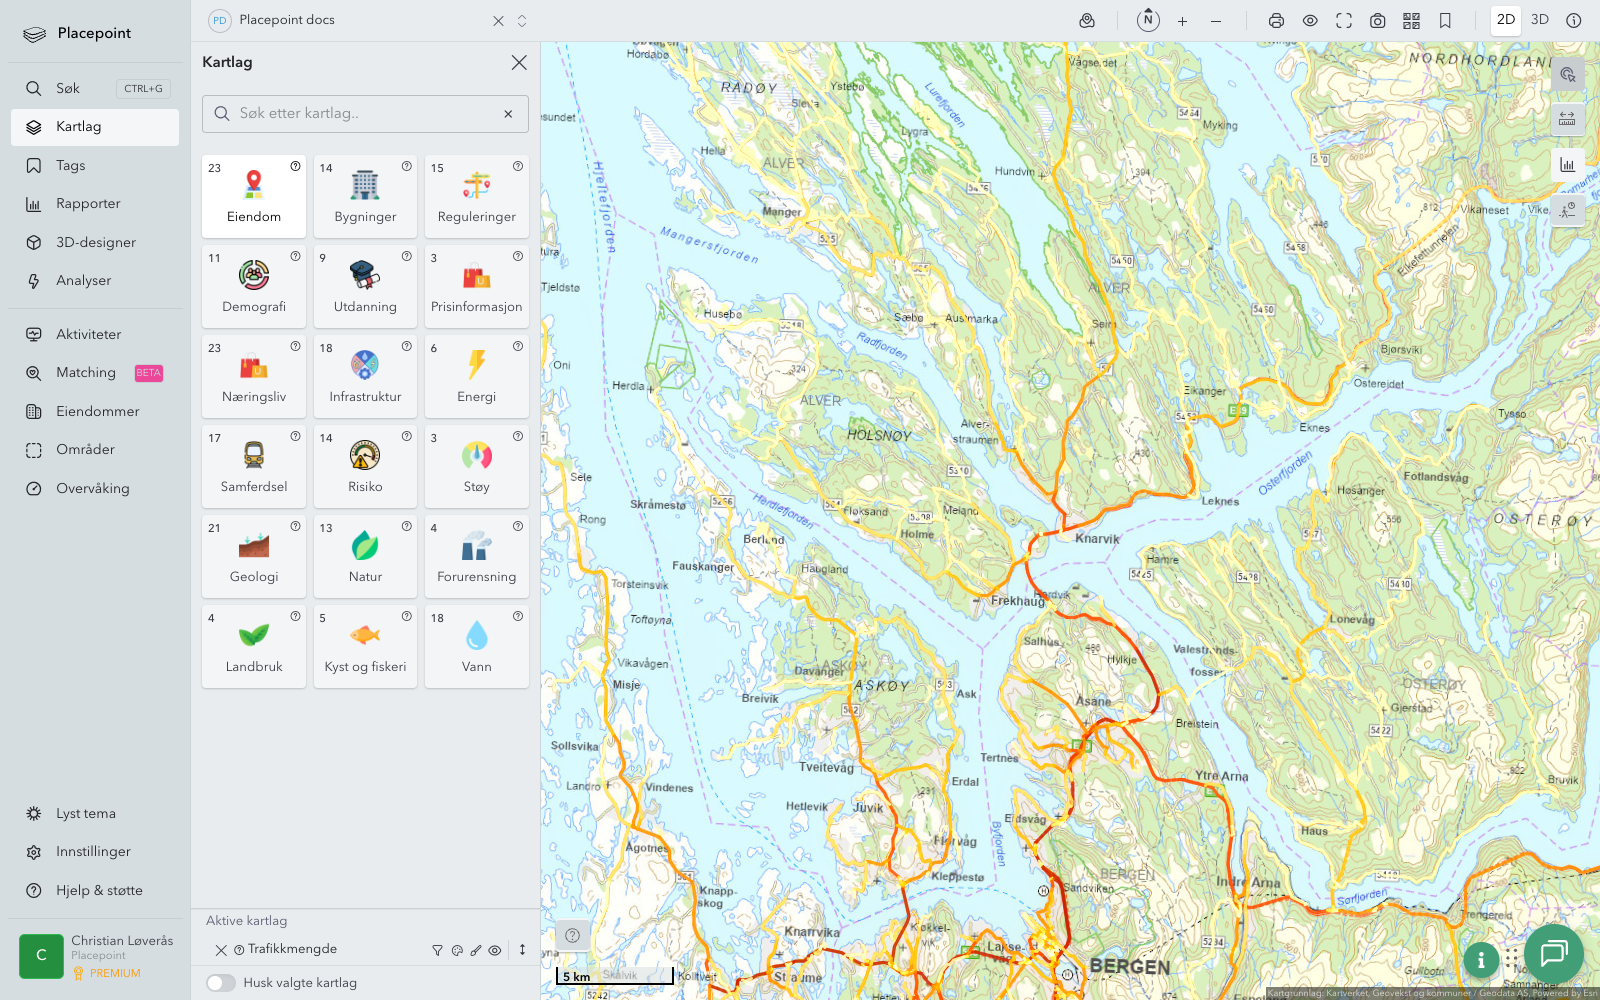The width and height of the screenshot is (1600, 1000).
Task: Reset map north with compass button
Action: pos(1148,20)
